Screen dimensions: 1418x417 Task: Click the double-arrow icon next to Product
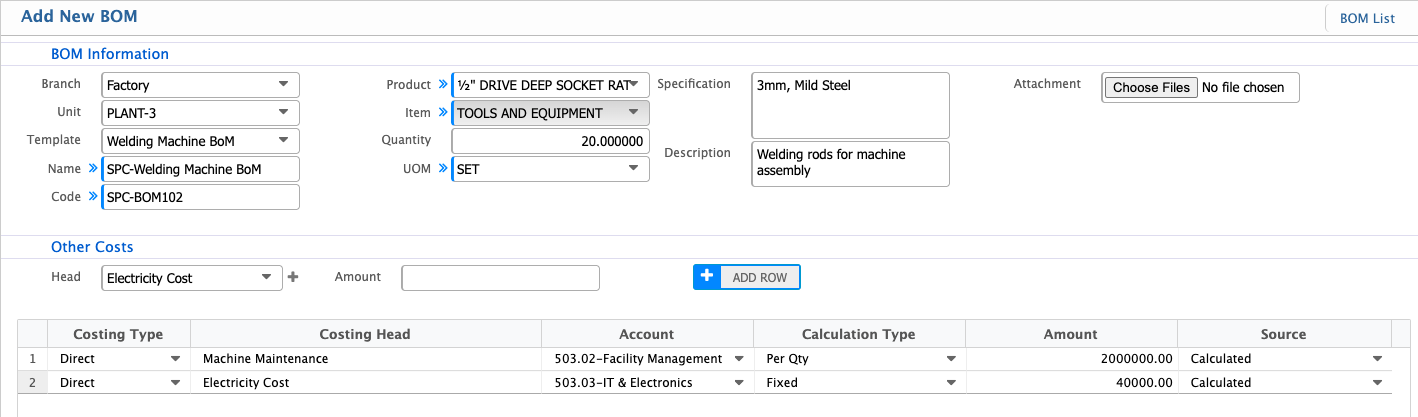443,85
